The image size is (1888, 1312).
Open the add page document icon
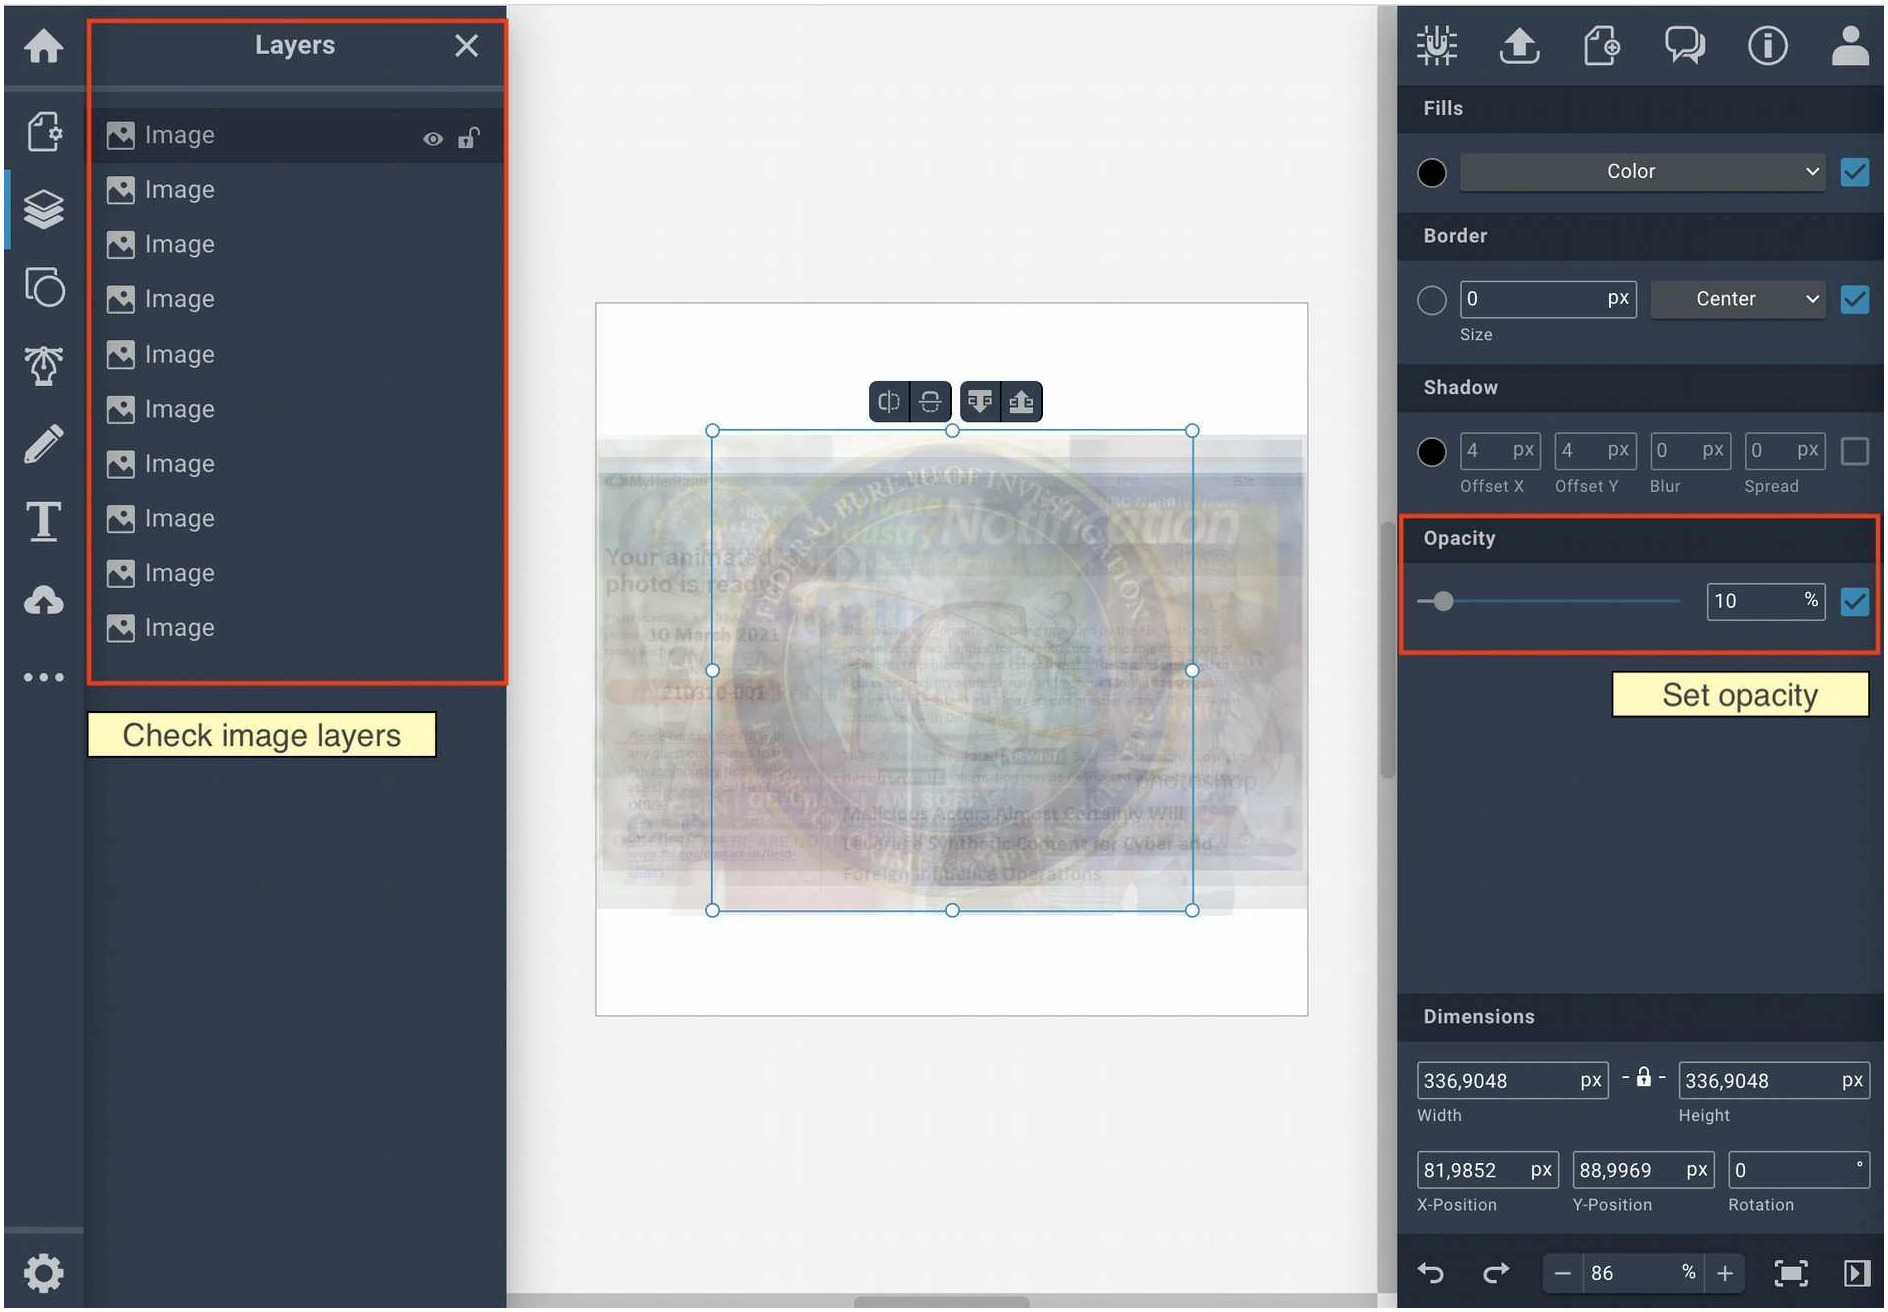(x=1602, y=46)
